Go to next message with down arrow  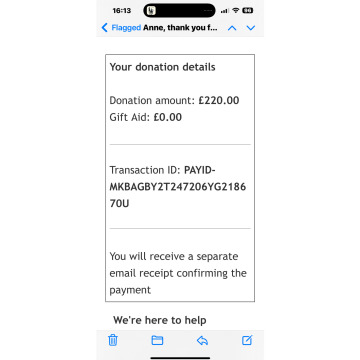click(251, 28)
